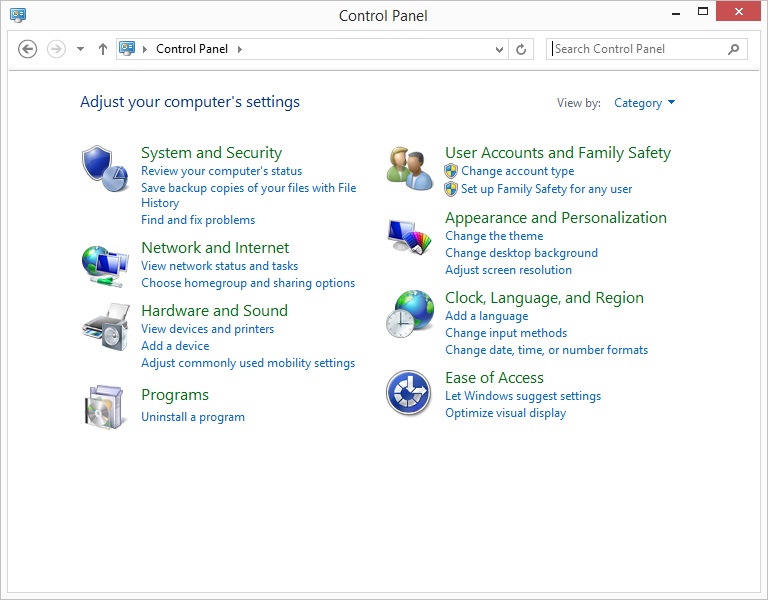Click the title bar Control Panel window icon
The width and height of the screenshot is (768, 600).
click(18, 15)
